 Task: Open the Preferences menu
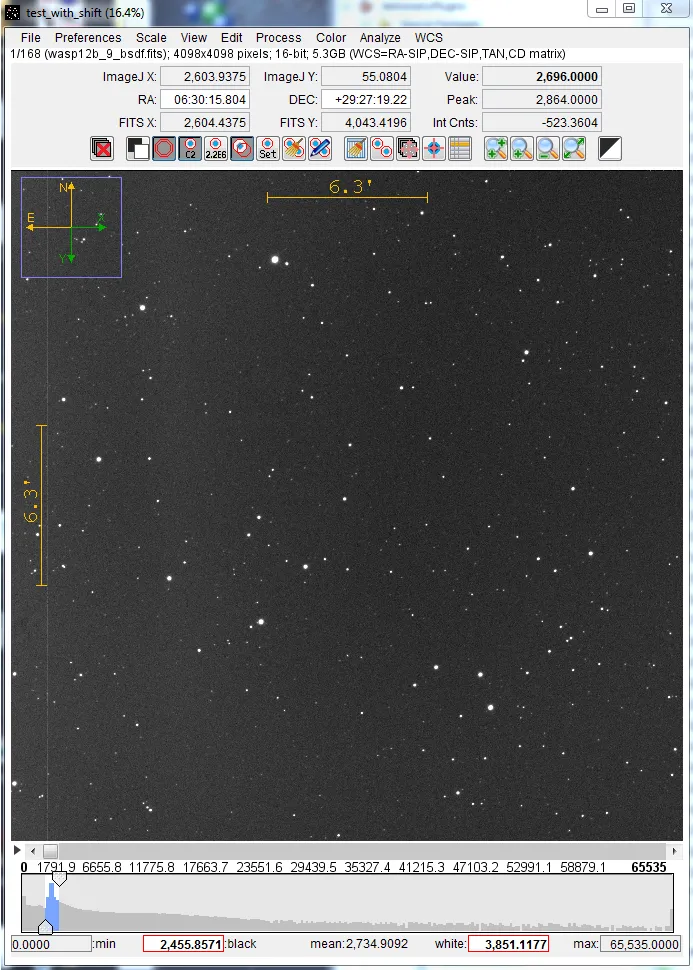88,38
